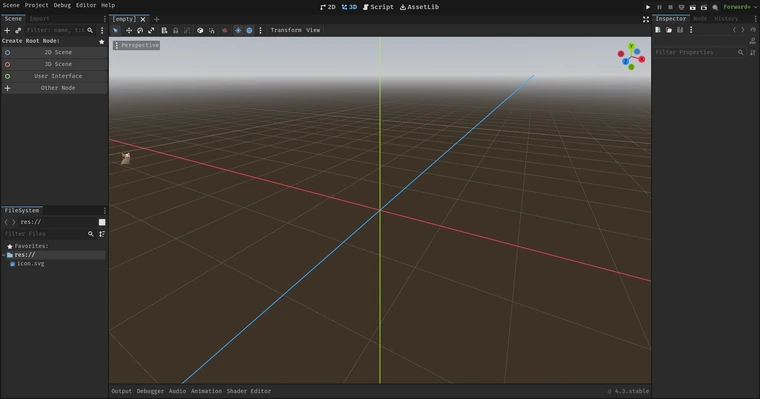This screenshot has width=760, height=399.
Task: Run the current scene clapper icon
Action: [693, 7]
